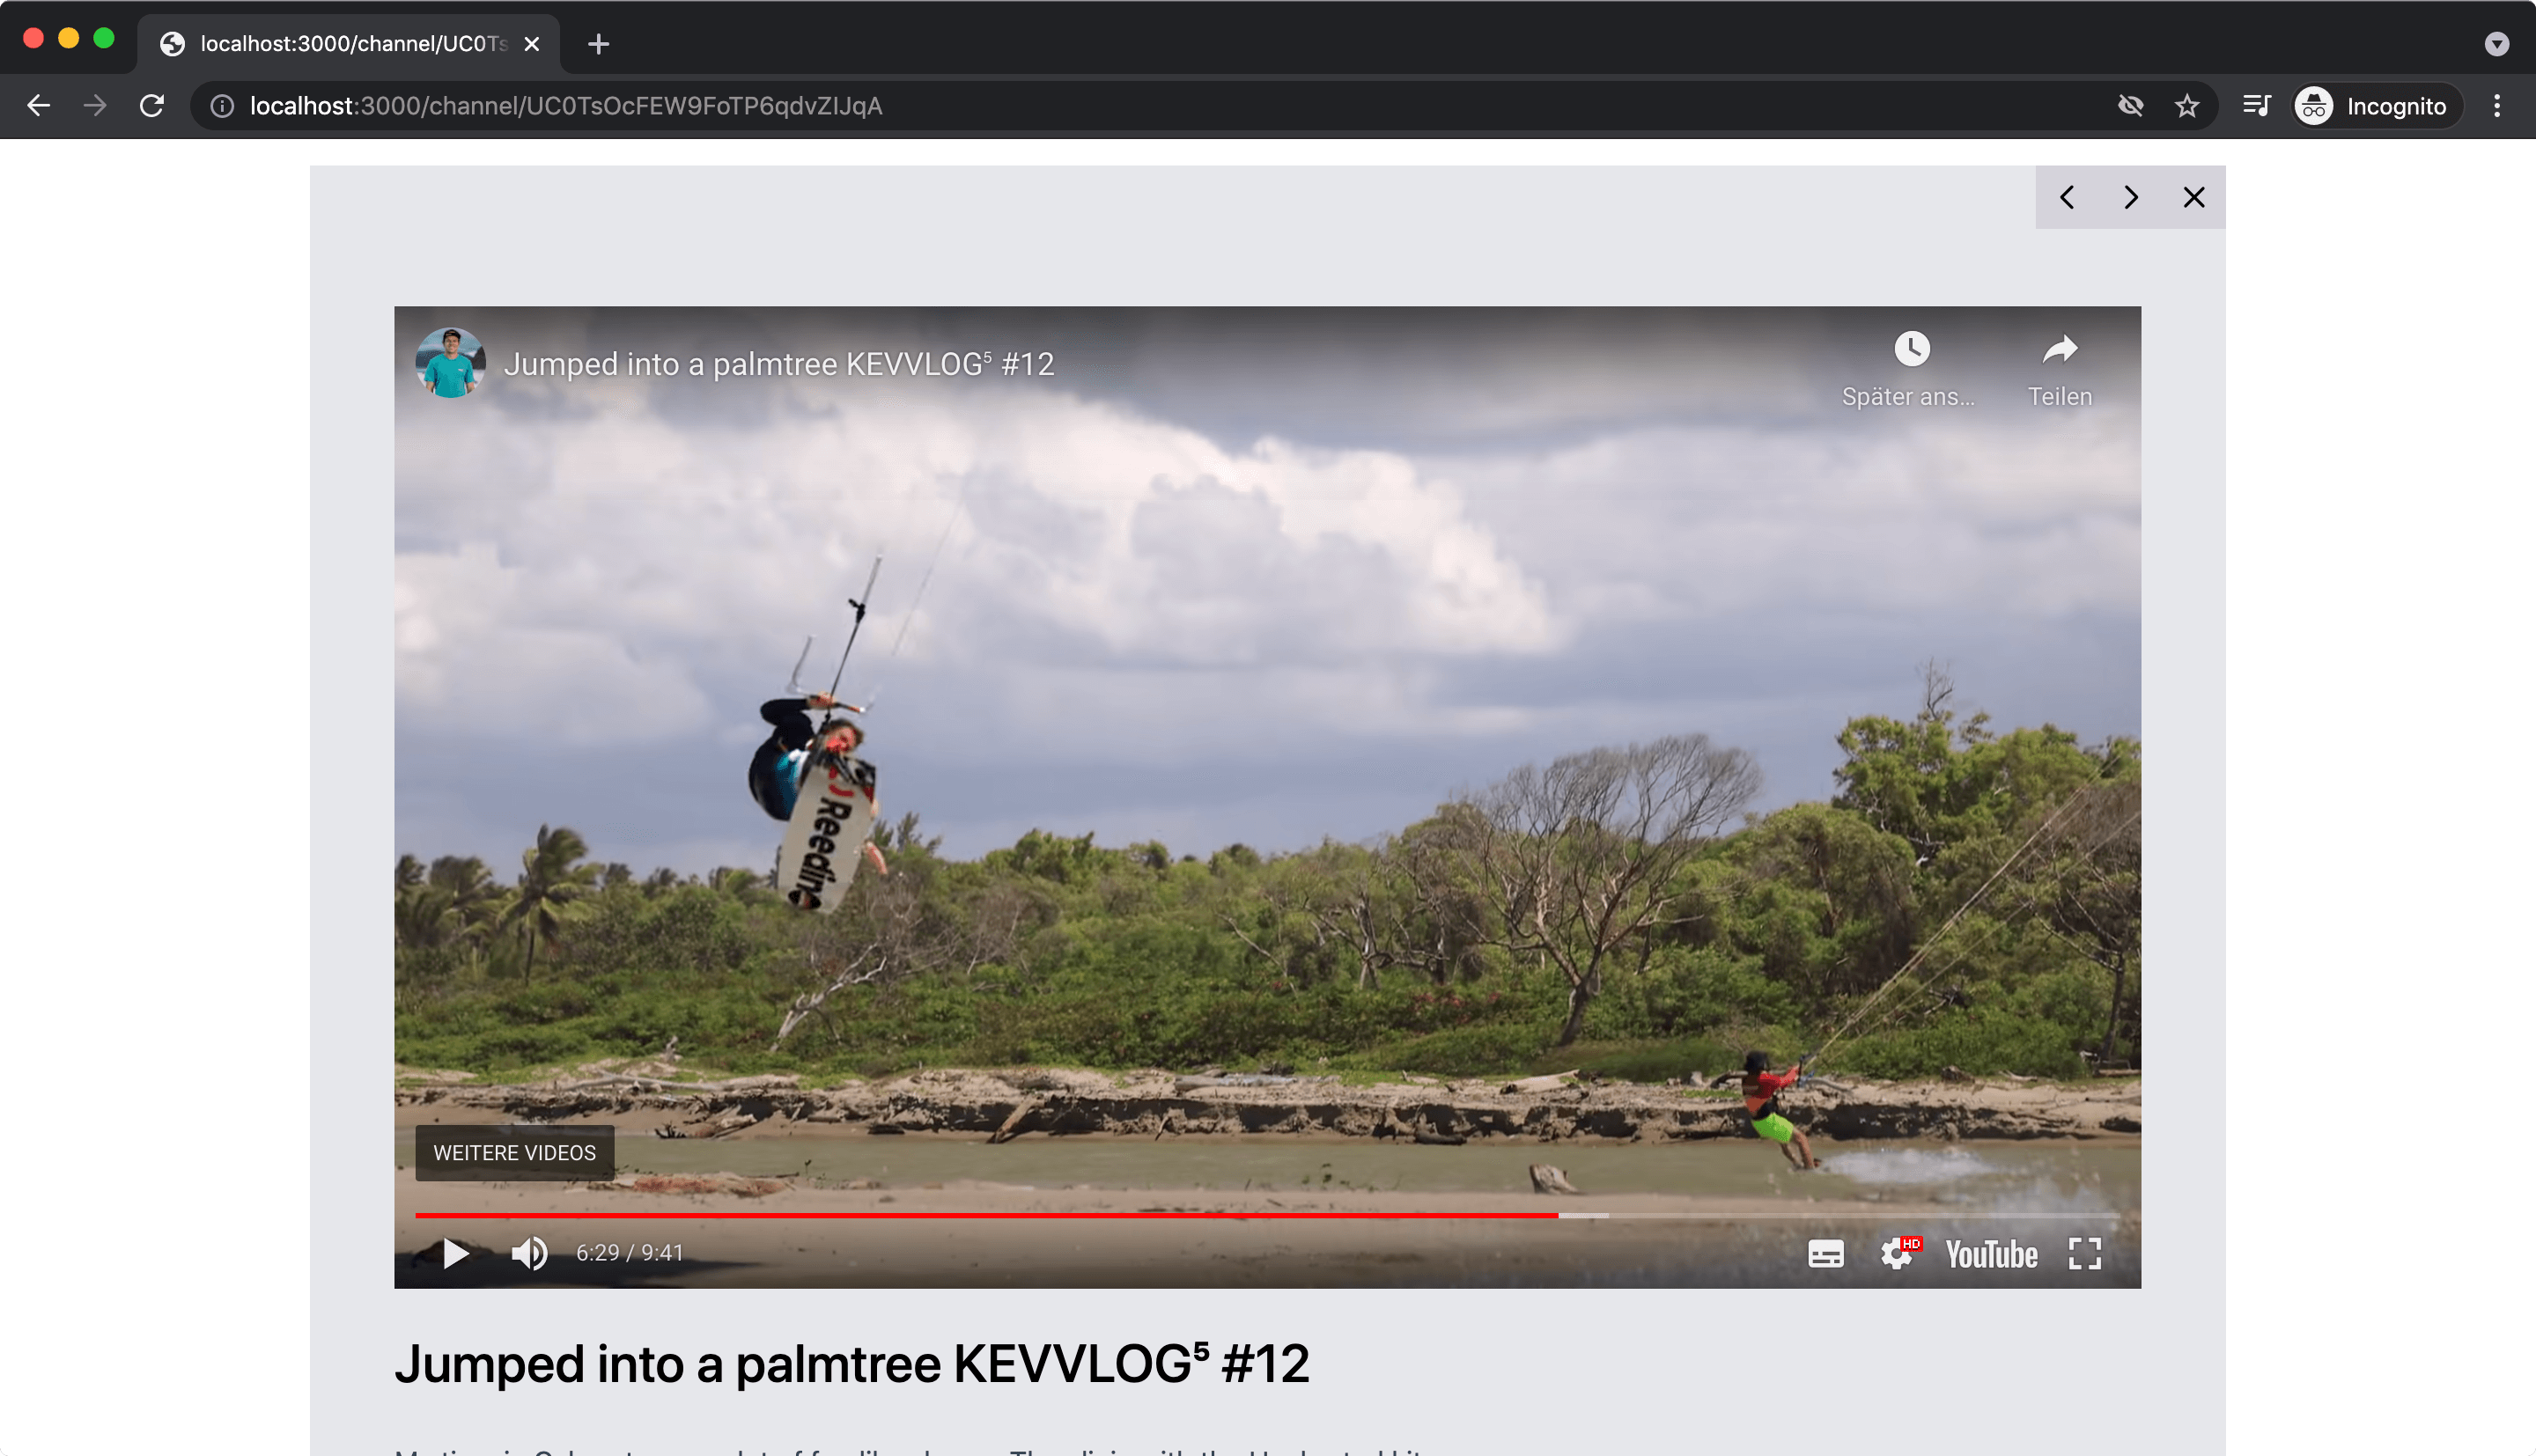2536x1456 pixels.
Task: Click the browser back arrow
Action: click(x=38, y=106)
